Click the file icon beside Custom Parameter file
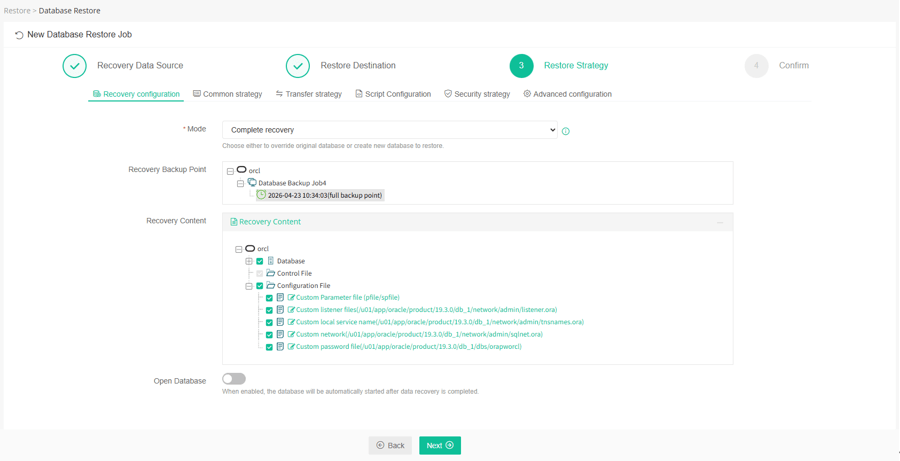This screenshot has height=461, width=900. click(280, 297)
